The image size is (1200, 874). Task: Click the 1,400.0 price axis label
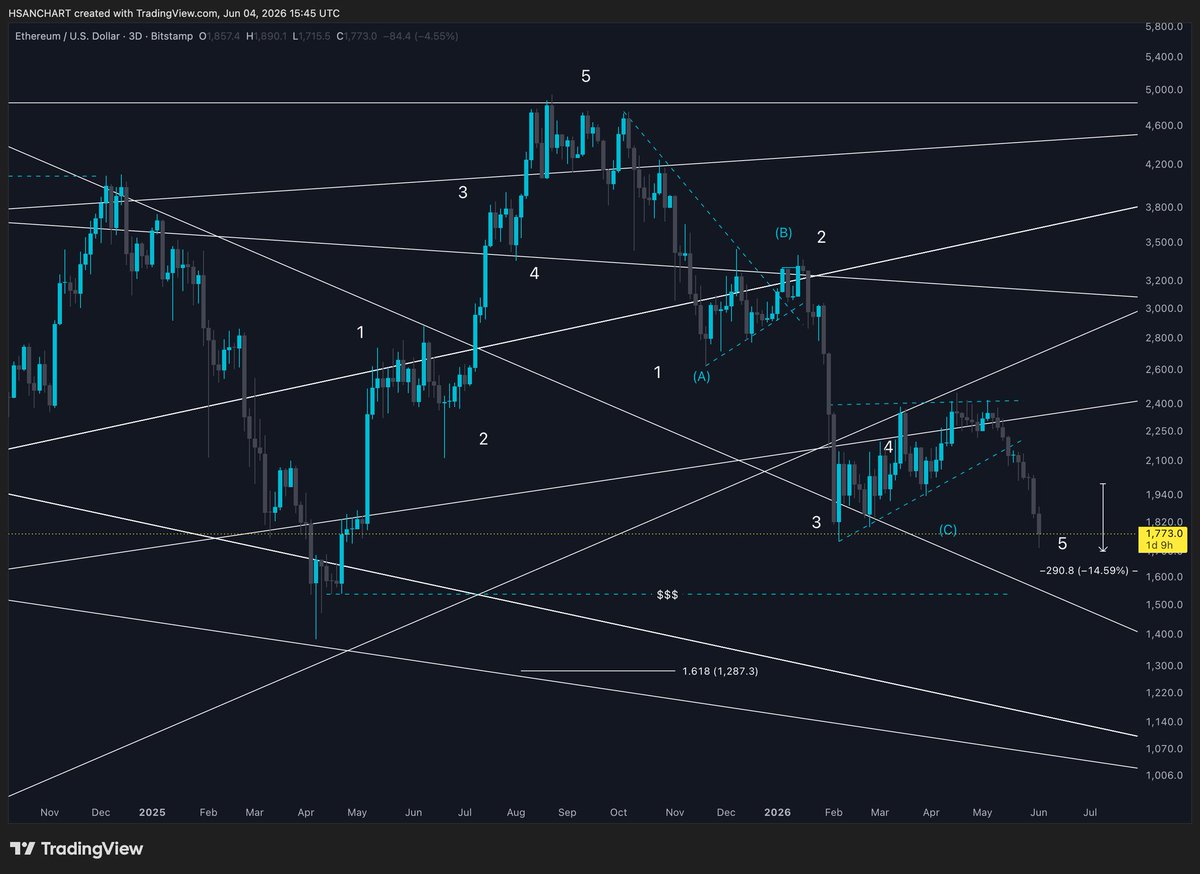tap(1163, 634)
